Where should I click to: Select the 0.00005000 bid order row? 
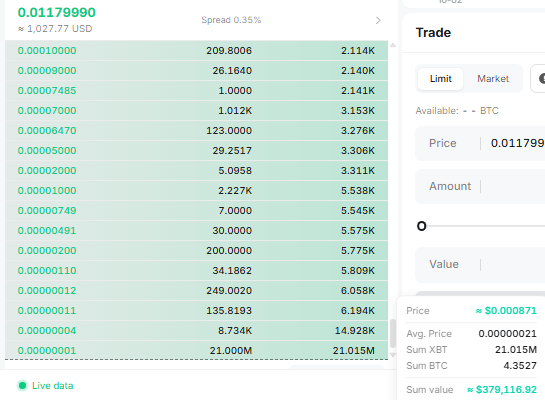pos(196,151)
